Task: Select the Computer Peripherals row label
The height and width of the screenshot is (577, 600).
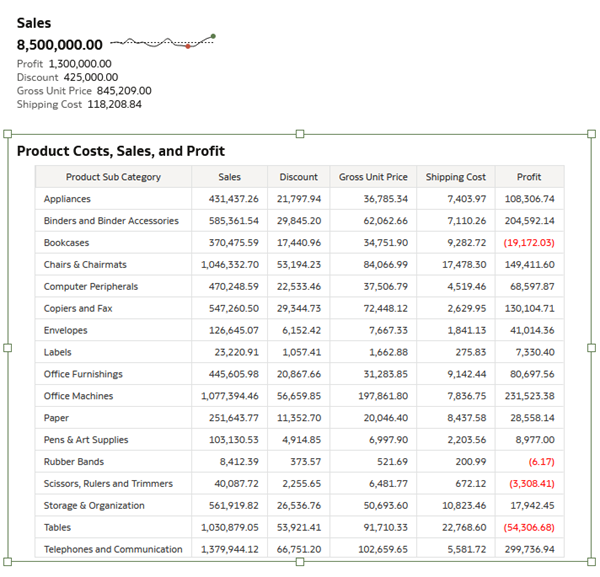Action: point(91,287)
